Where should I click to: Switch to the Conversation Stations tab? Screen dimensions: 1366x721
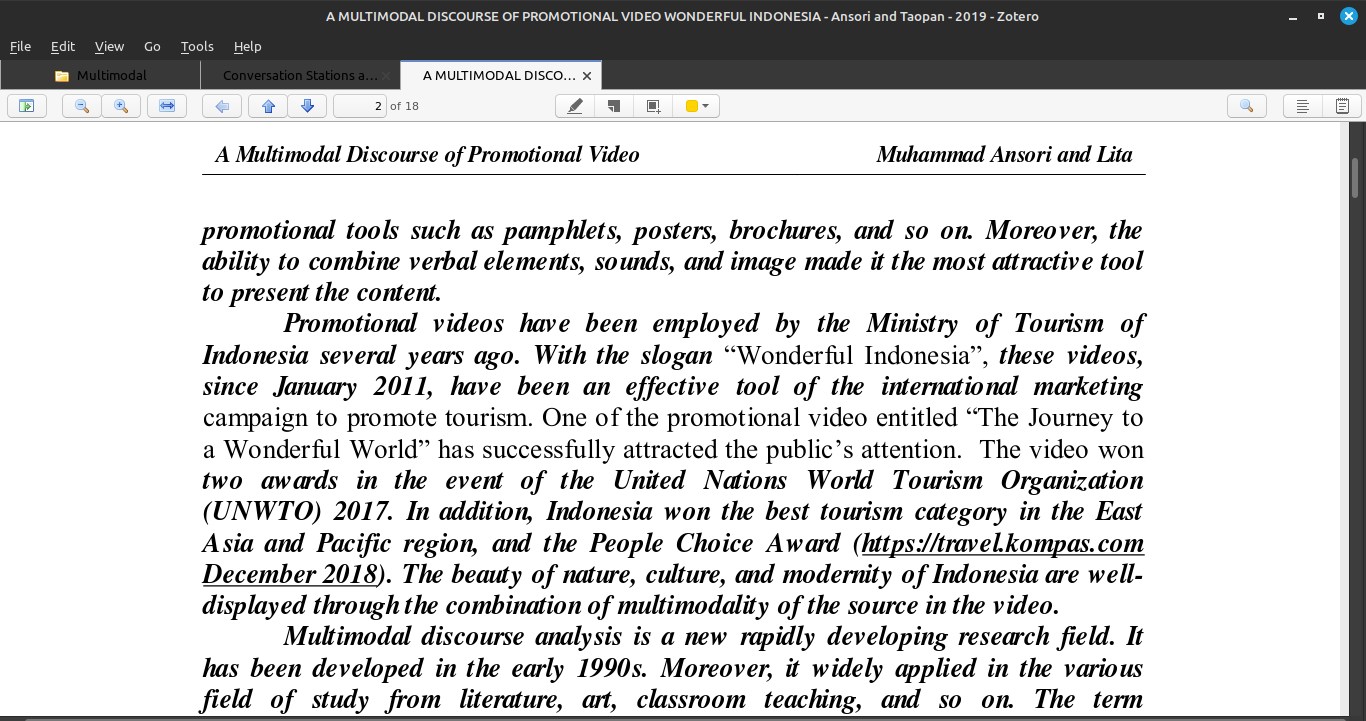(x=300, y=75)
